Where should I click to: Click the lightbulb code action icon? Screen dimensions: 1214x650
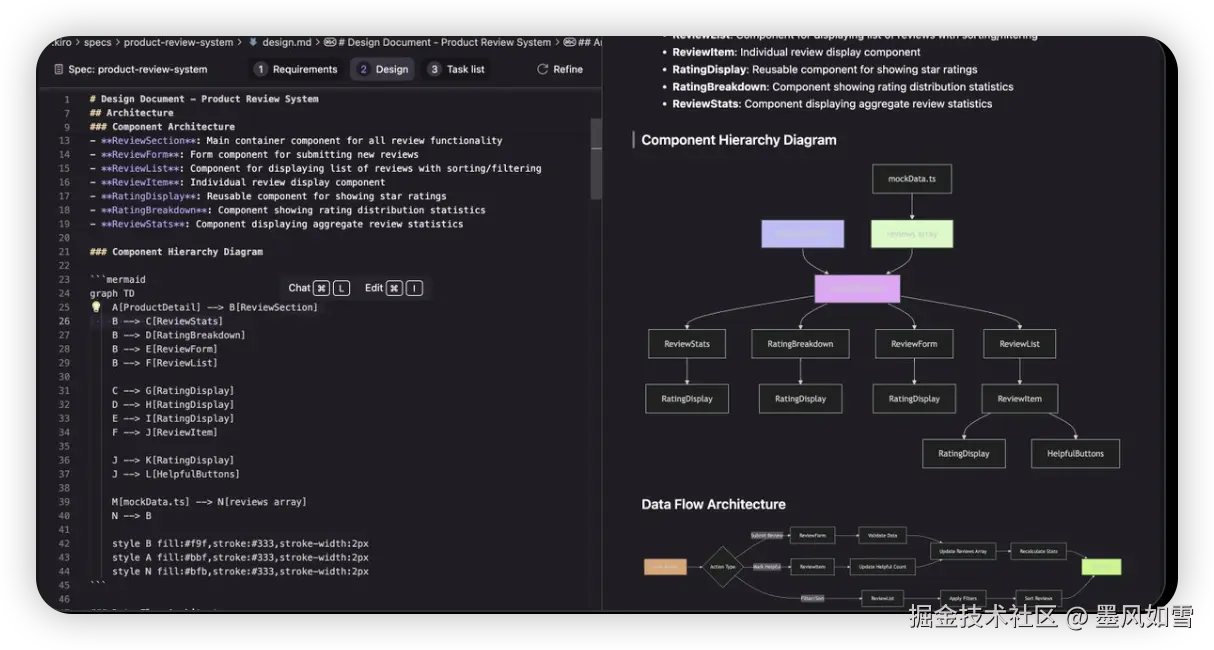(96, 307)
